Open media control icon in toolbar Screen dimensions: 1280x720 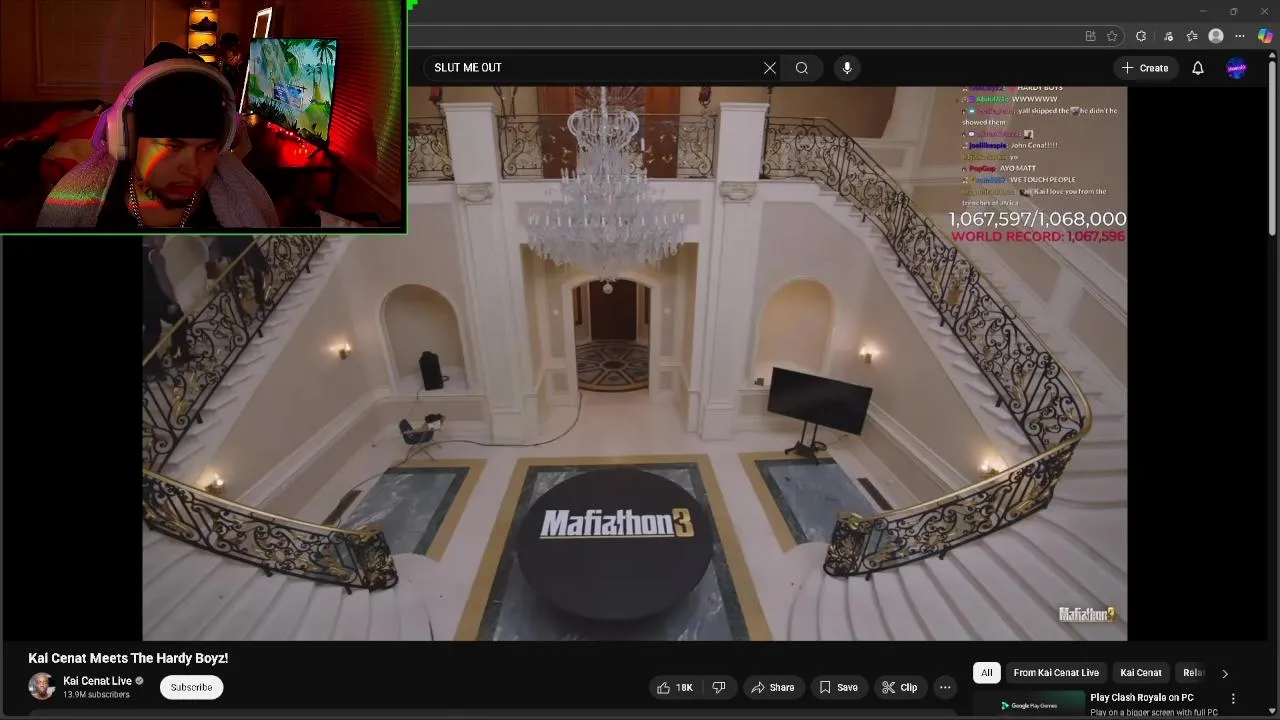click(x=1168, y=36)
